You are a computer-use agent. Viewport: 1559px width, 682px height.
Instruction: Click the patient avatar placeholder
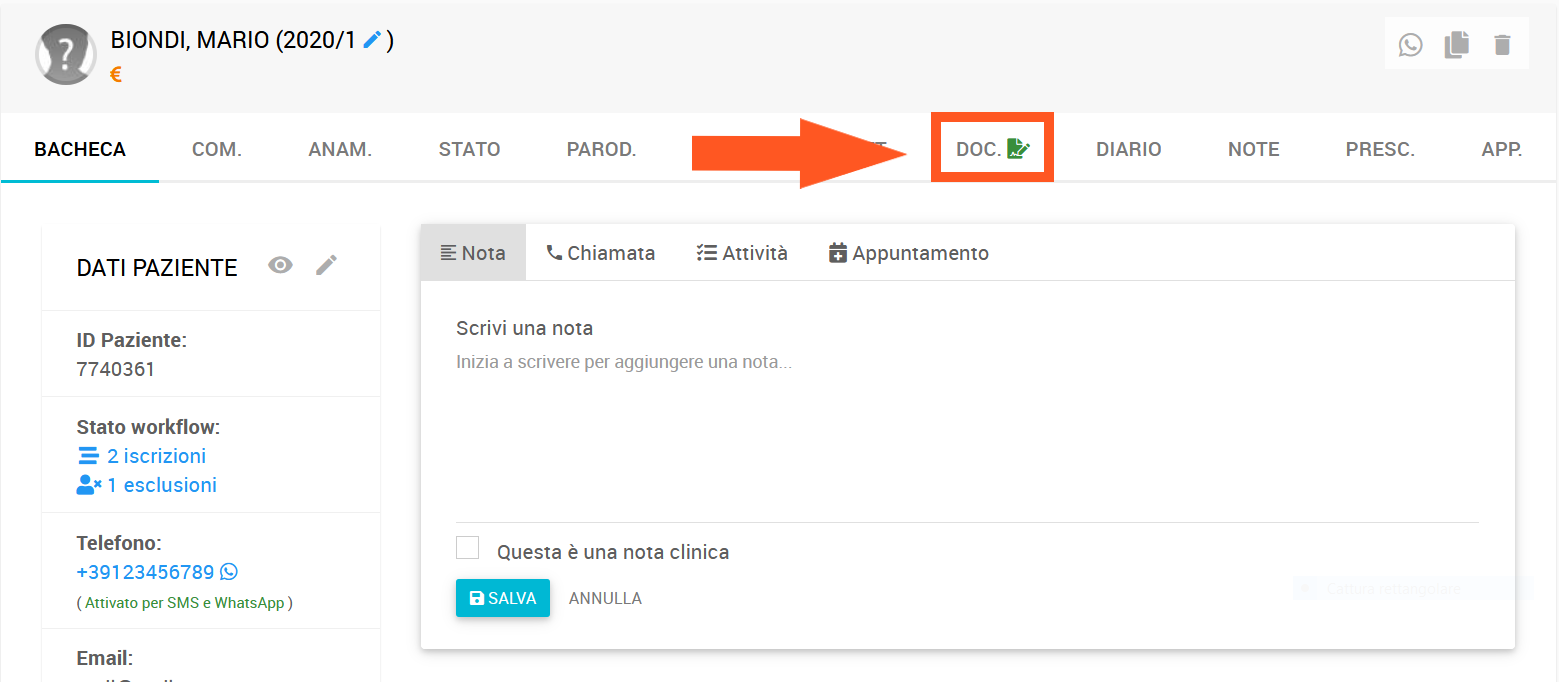point(66,54)
